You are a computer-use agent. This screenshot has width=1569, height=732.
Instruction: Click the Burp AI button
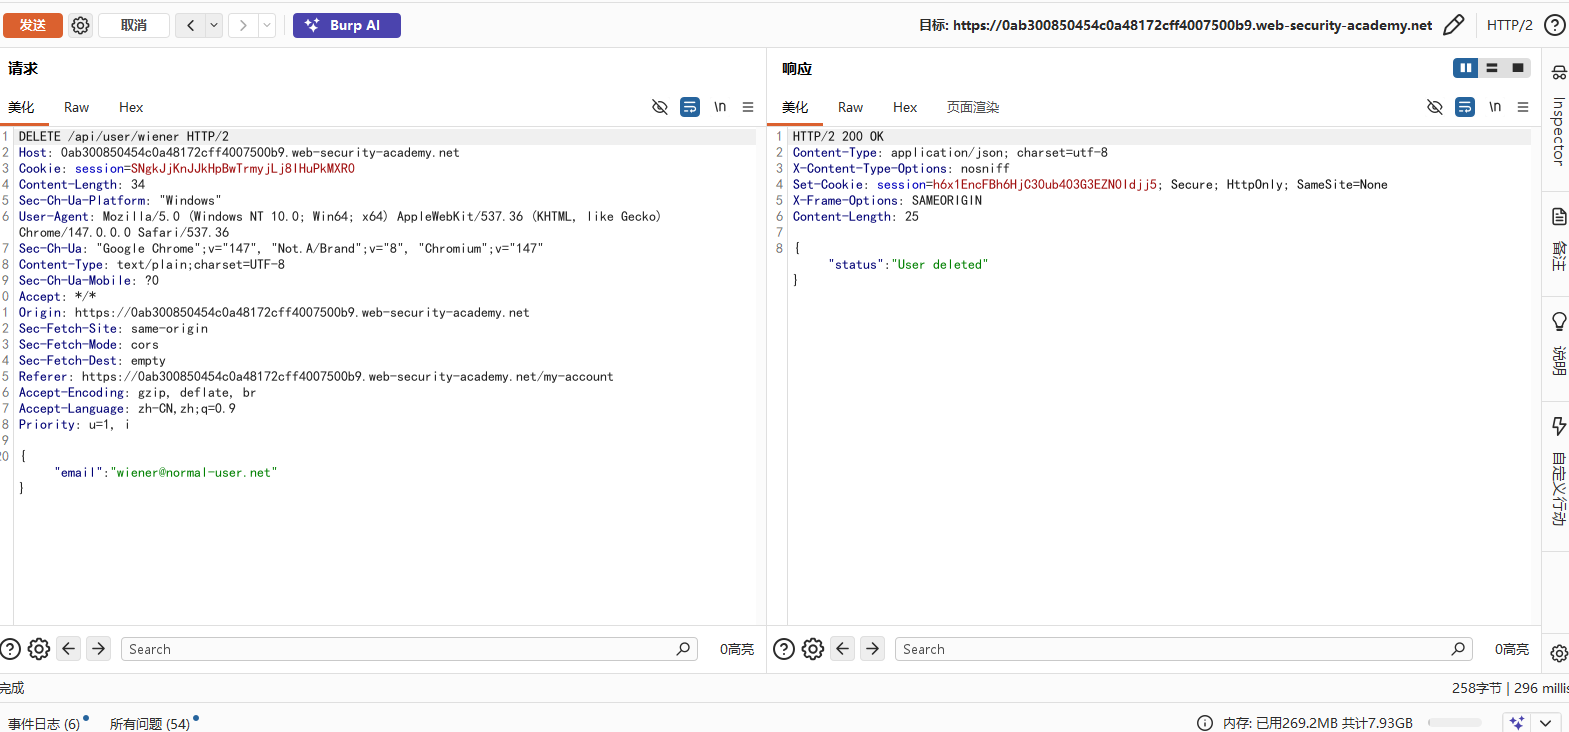pyautogui.click(x=347, y=25)
